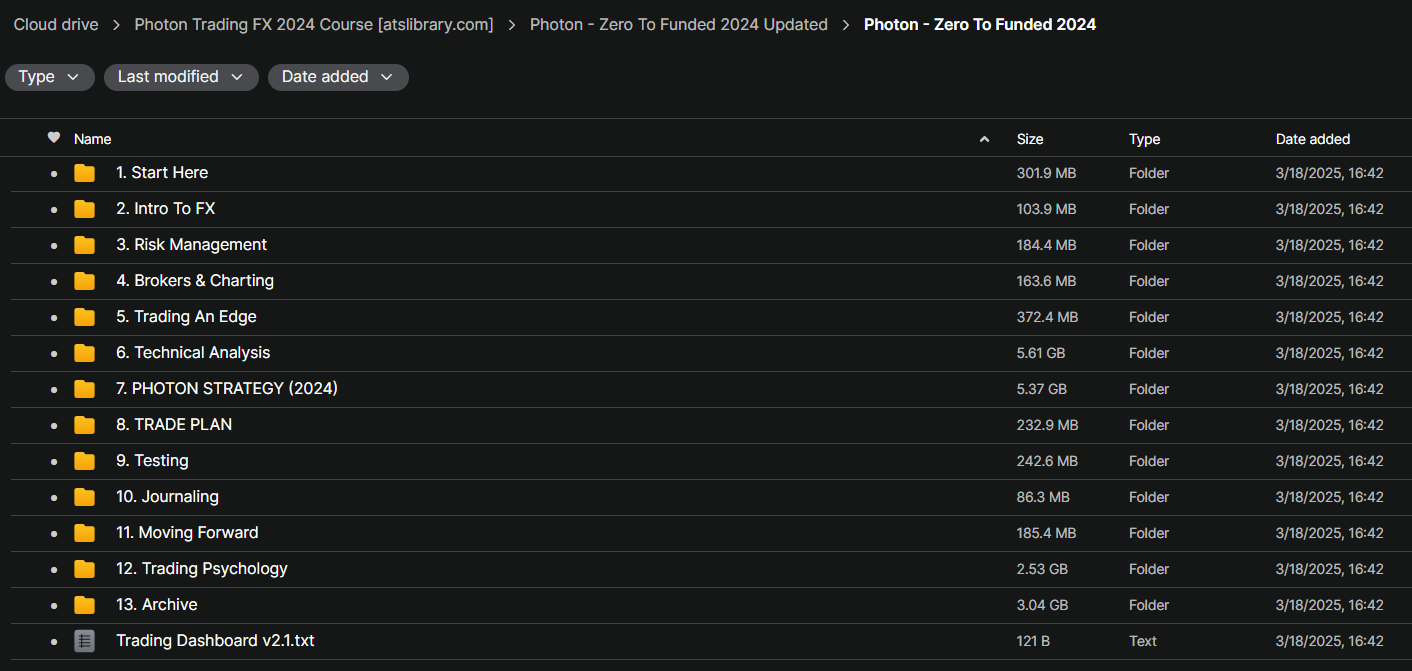Image resolution: width=1412 pixels, height=671 pixels.
Task: Open Photon - Zero To Funded 2024 Updated breadcrumb
Action: [x=679, y=24]
